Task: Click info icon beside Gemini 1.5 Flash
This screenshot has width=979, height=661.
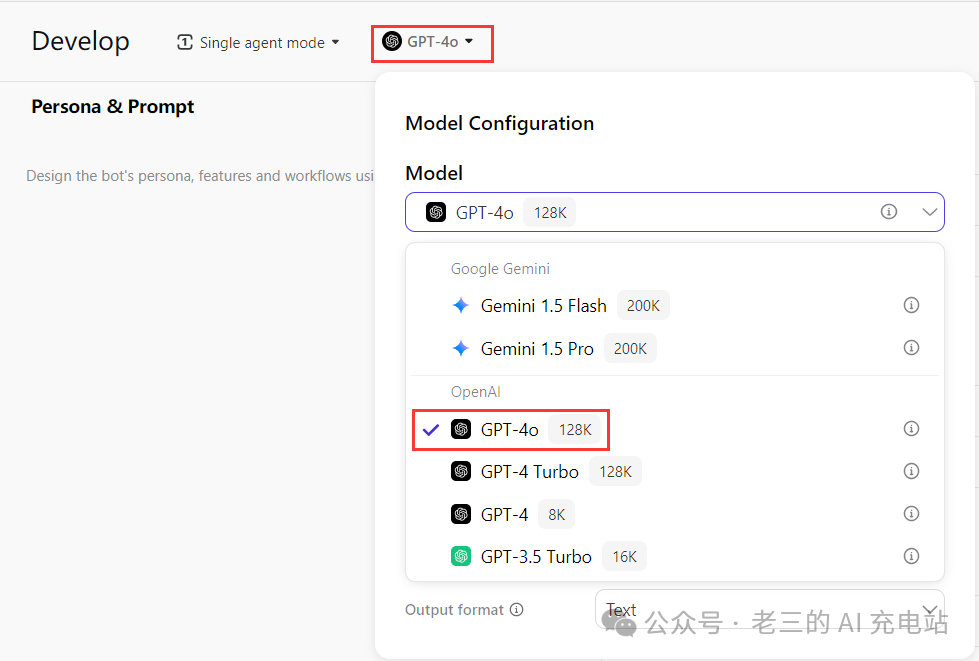Action: [911, 305]
